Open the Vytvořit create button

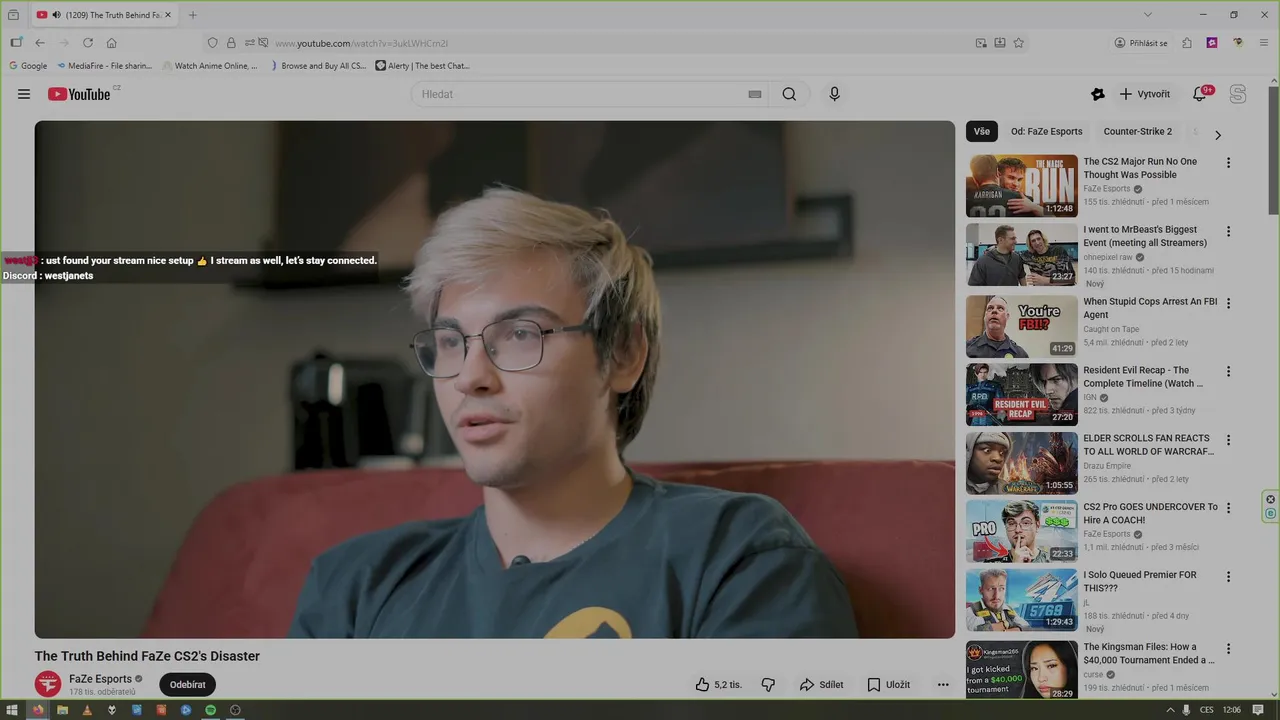pyautogui.click(x=1145, y=94)
